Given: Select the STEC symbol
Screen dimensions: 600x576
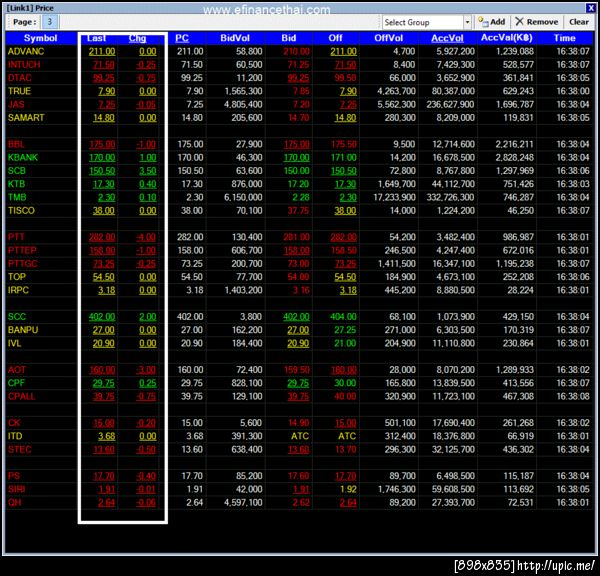Looking at the screenshot, I should (20, 449).
